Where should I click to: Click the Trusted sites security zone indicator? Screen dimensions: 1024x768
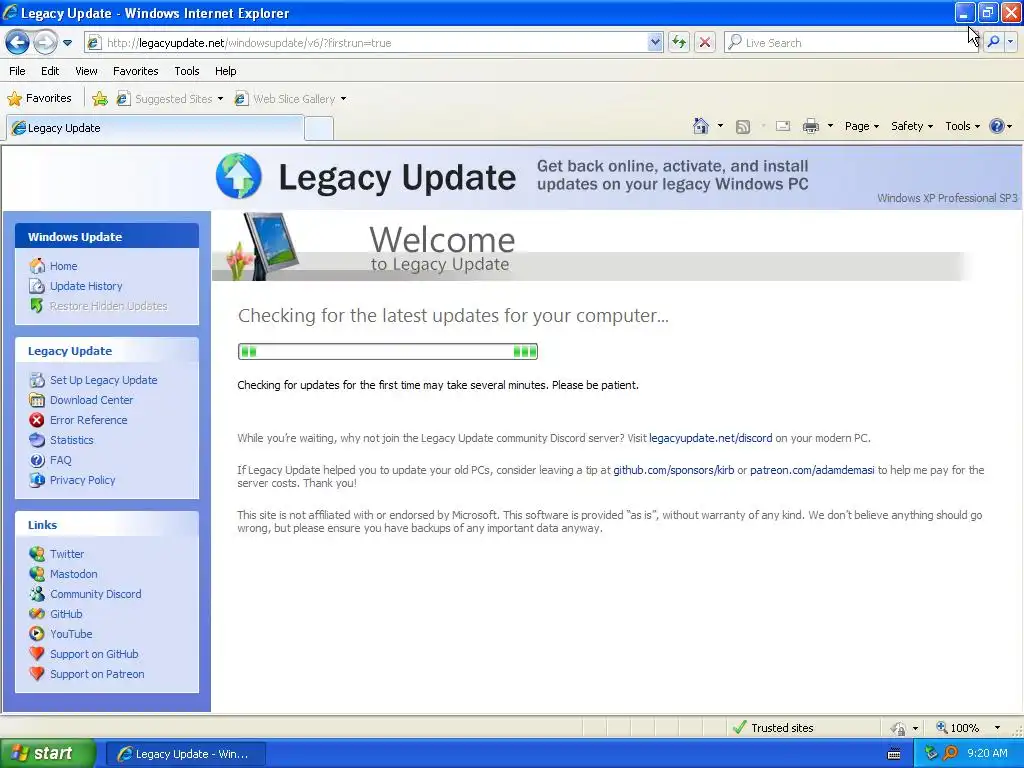click(x=773, y=728)
